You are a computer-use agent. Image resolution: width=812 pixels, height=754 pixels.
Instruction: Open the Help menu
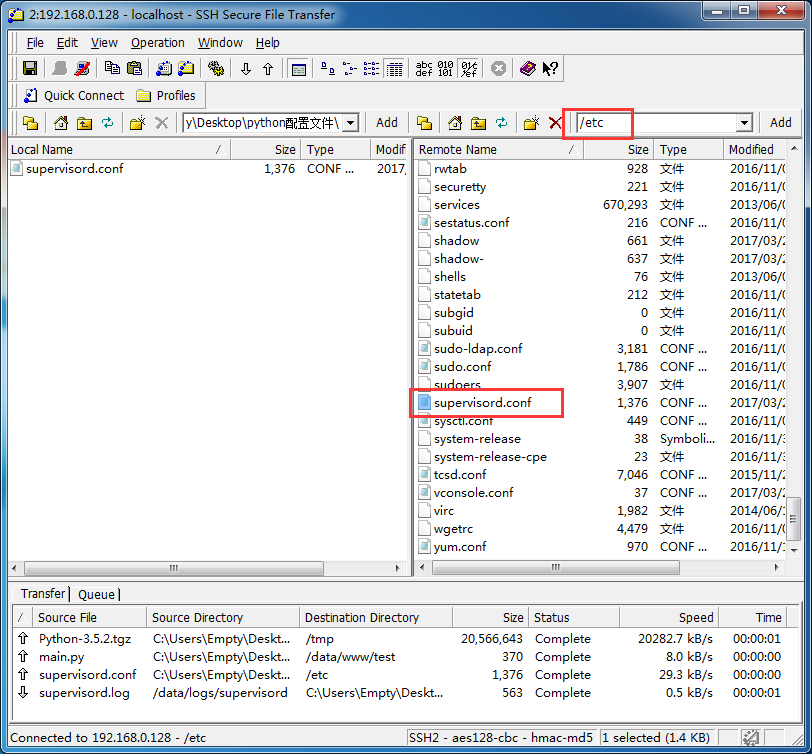tap(267, 42)
